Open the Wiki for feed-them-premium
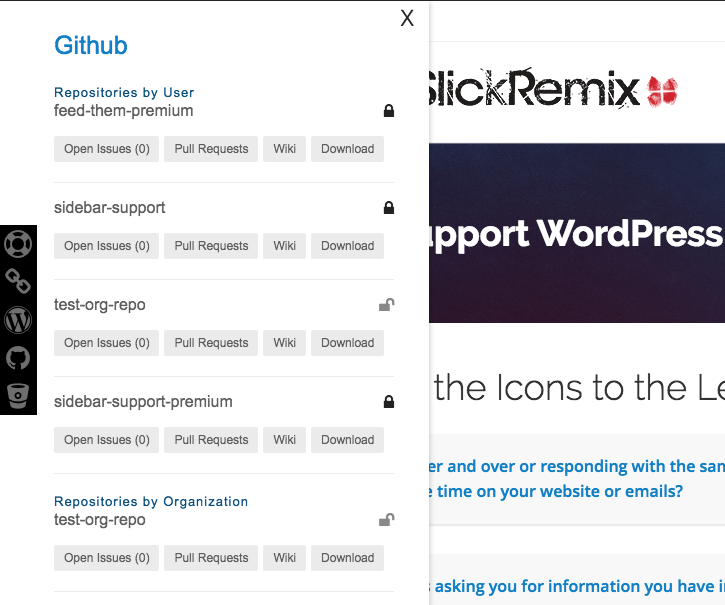This screenshot has height=605, width=725. pos(284,149)
